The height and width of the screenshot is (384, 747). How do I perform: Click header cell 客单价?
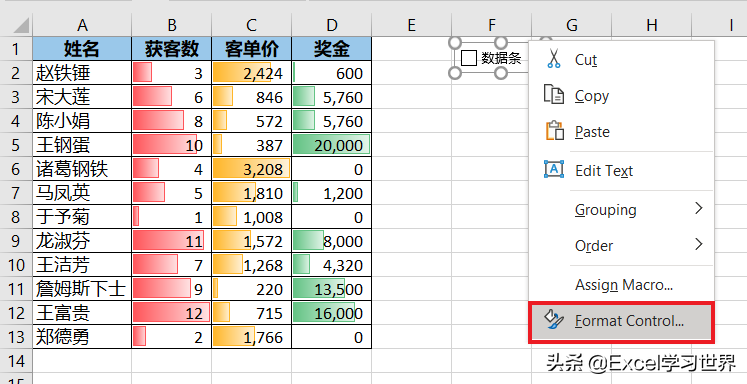tap(252, 49)
